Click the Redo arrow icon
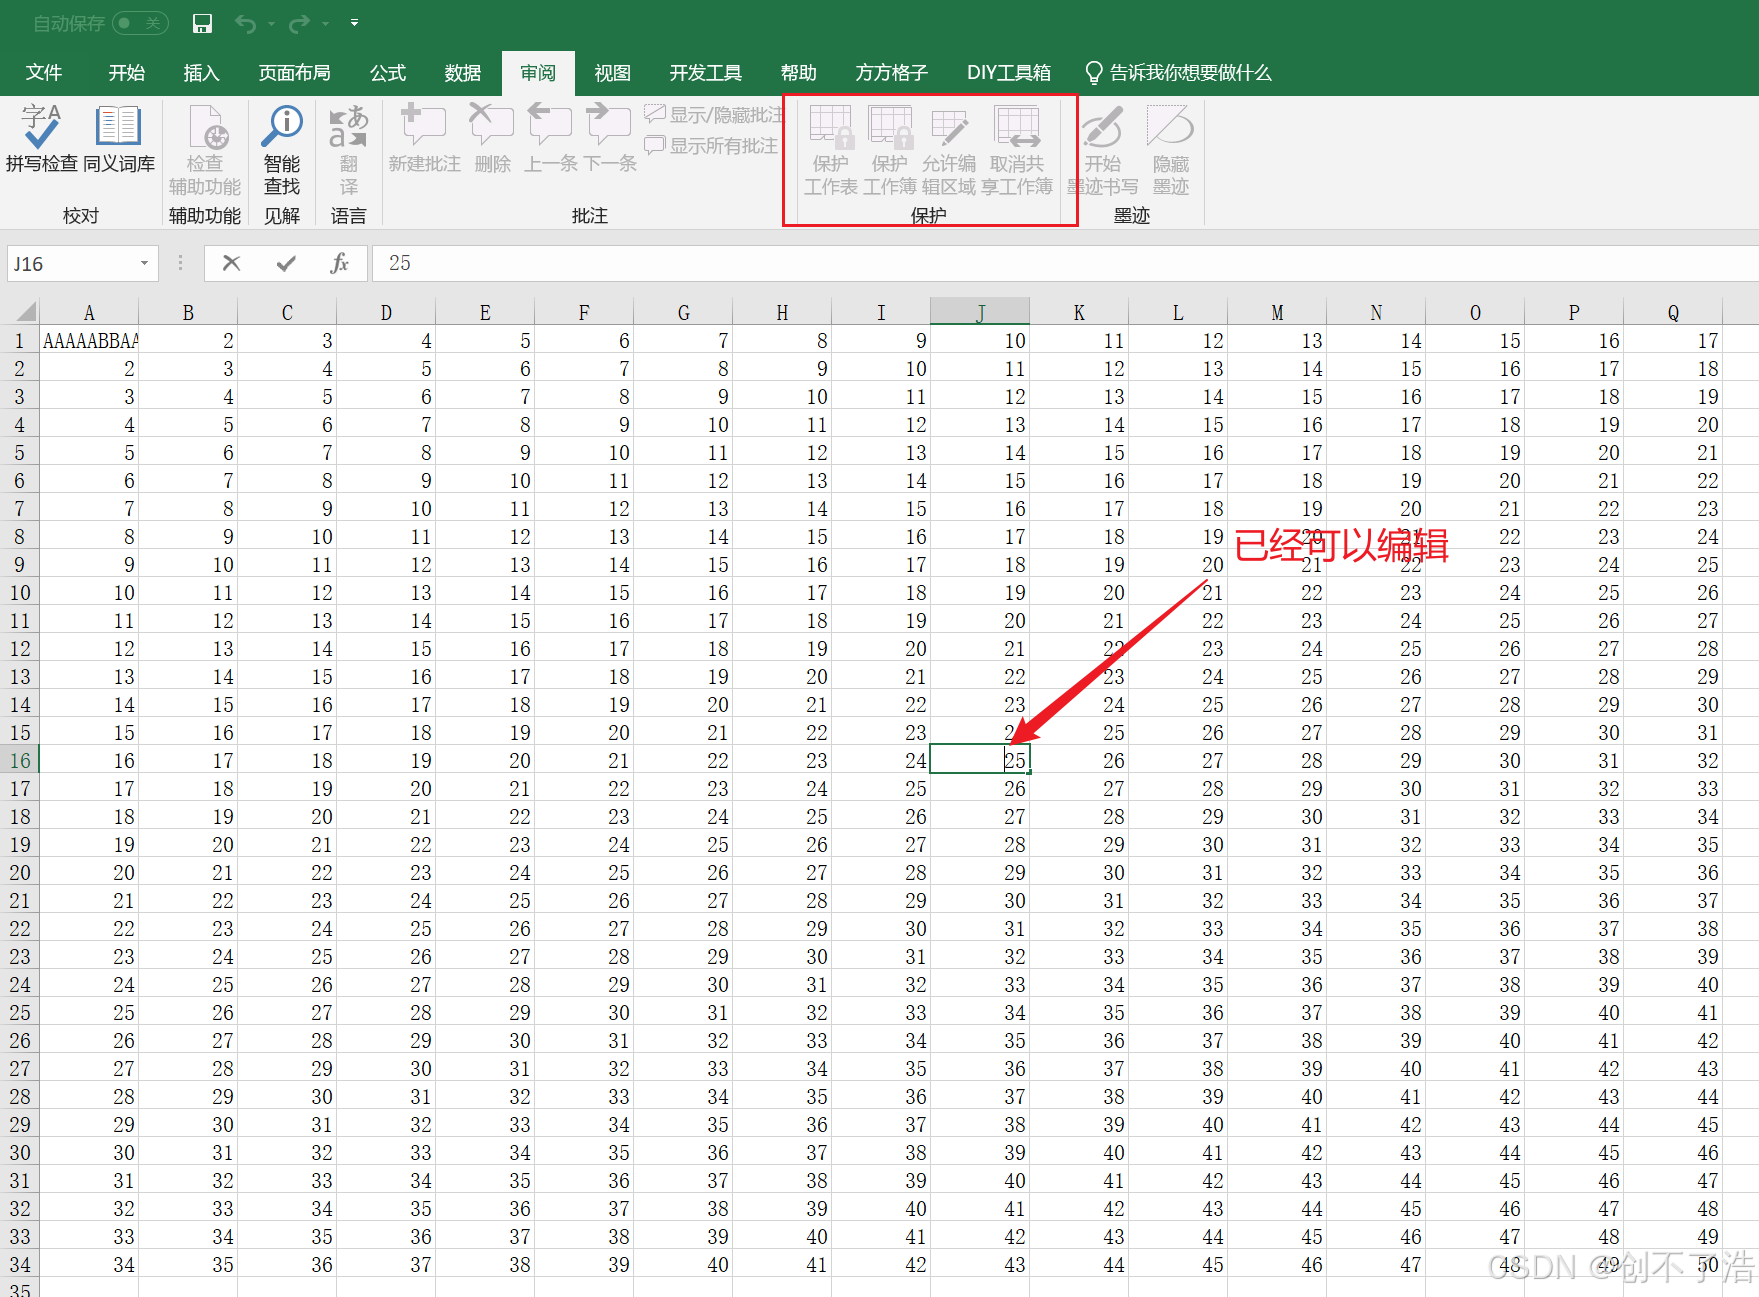This screenshot has height=1297, width=1759. point(299,23)
